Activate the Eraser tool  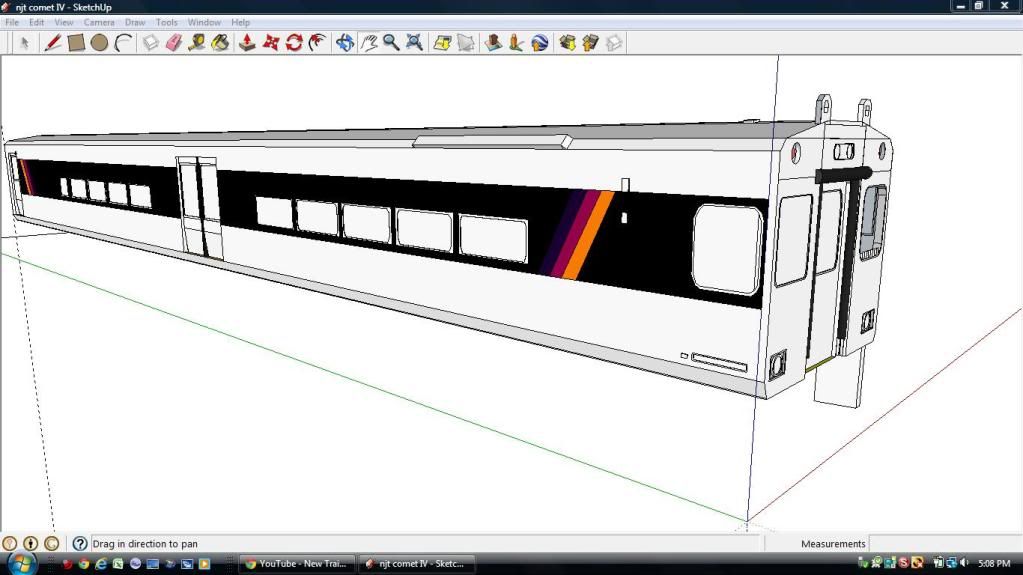[x=174, y=43]
